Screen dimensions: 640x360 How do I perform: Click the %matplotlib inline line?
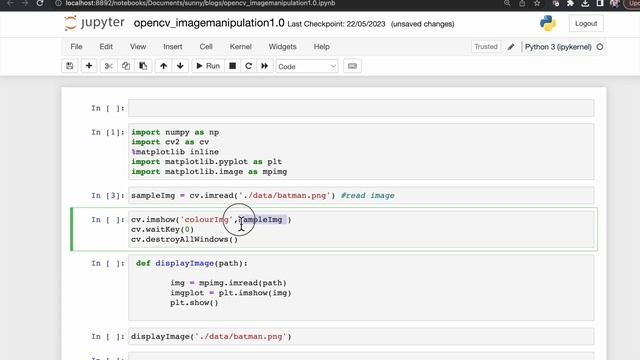[x=175, y=152]
